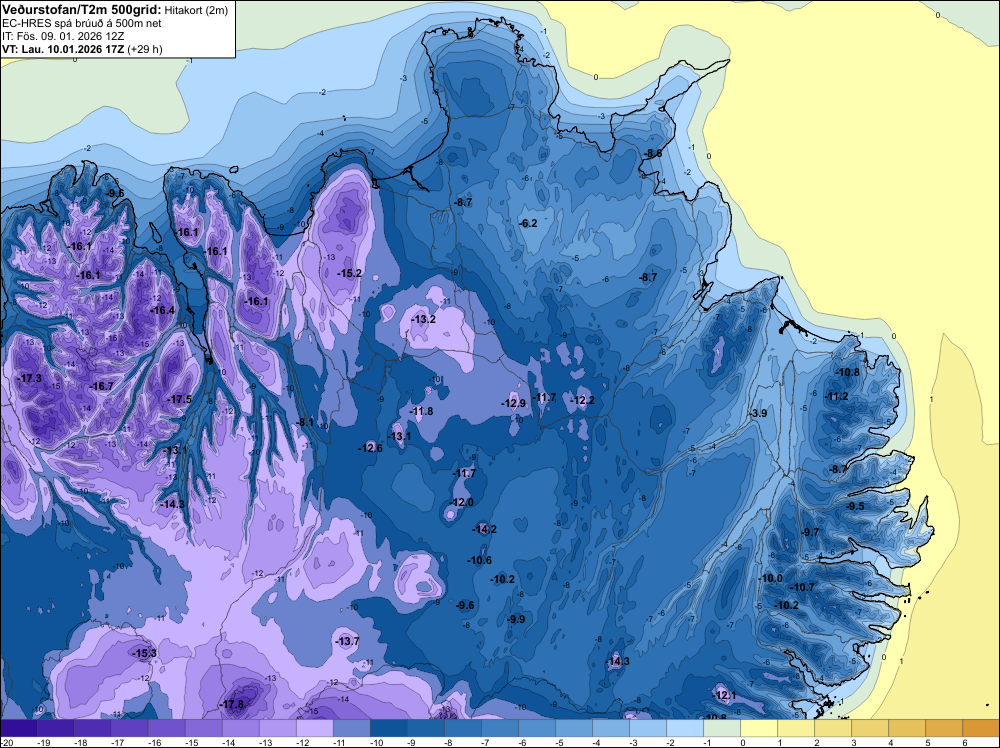Select the 'IT: Fös. 09. 01. 2026 12Z' line

(x=62, y=36)
